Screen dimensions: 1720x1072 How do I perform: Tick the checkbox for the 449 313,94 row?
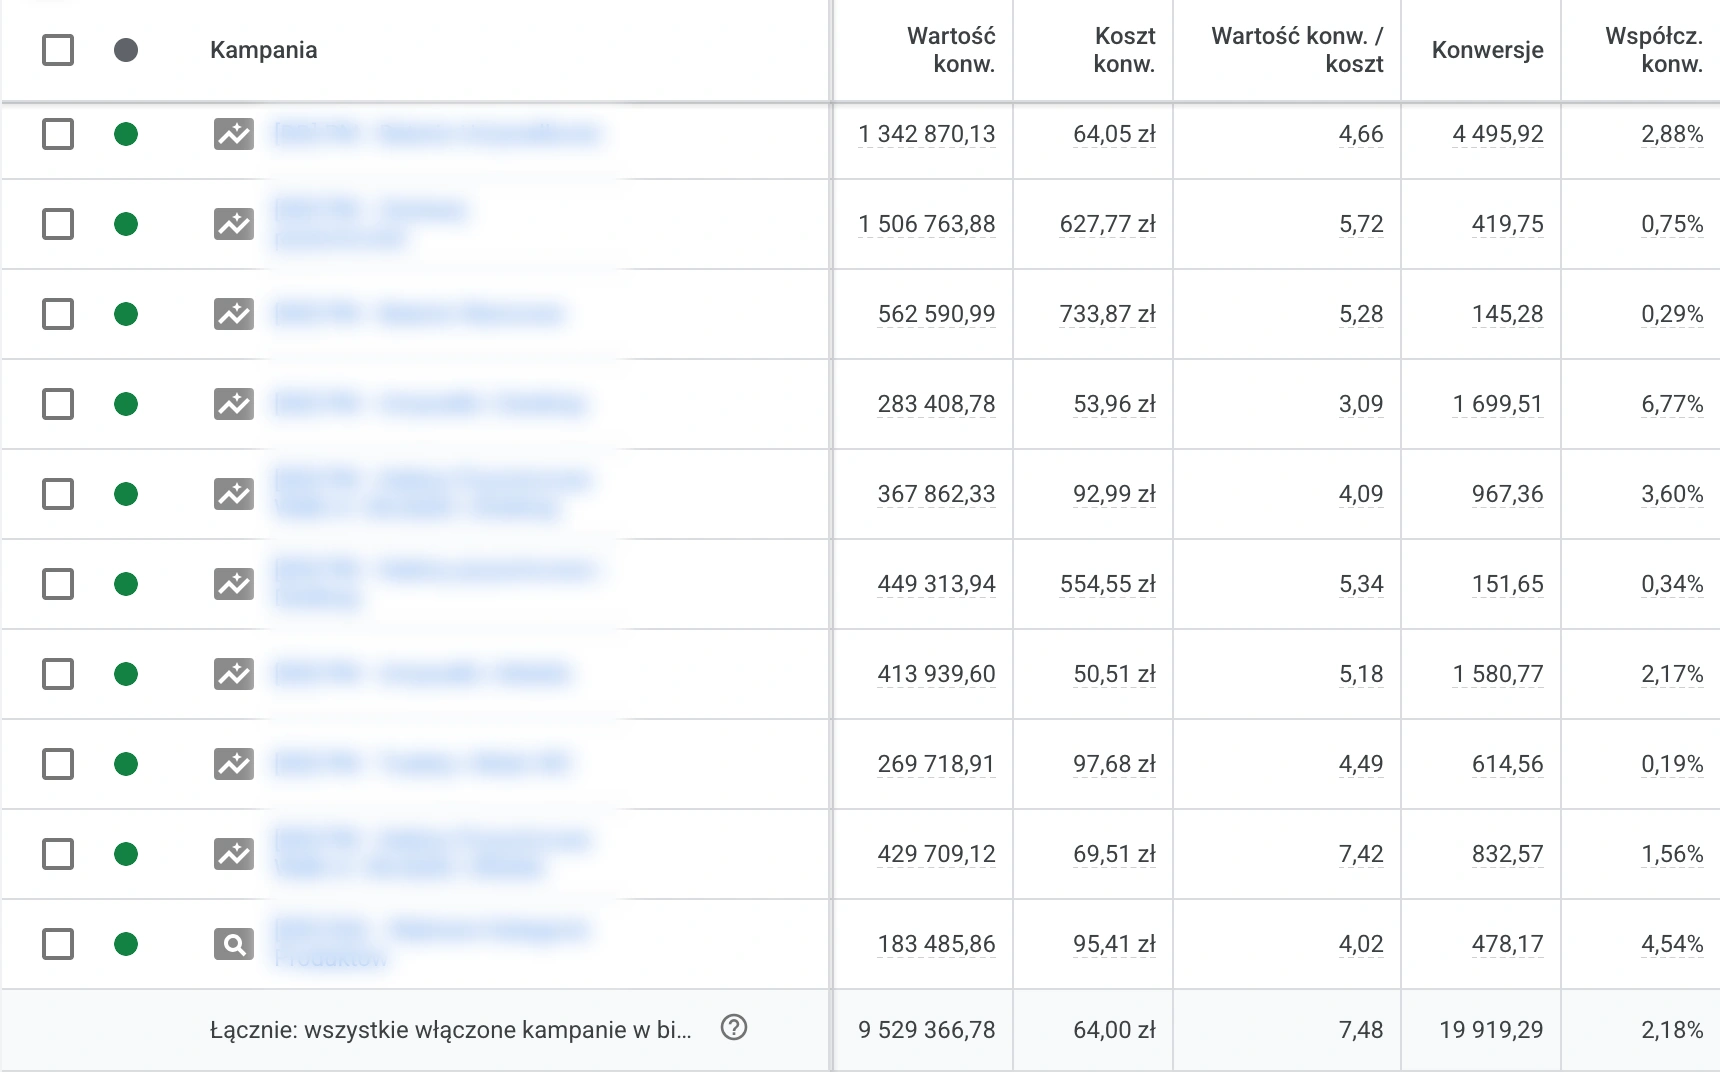point(58,584)
